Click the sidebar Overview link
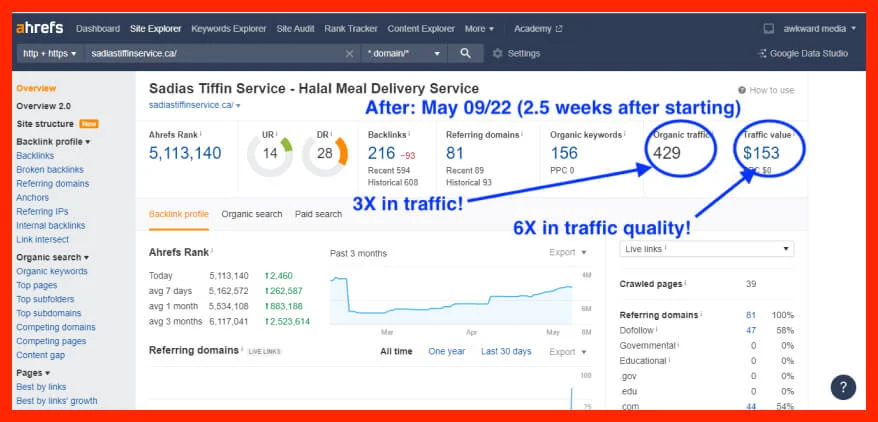This screenshot has width=878, height=422. tap(36, 88)
